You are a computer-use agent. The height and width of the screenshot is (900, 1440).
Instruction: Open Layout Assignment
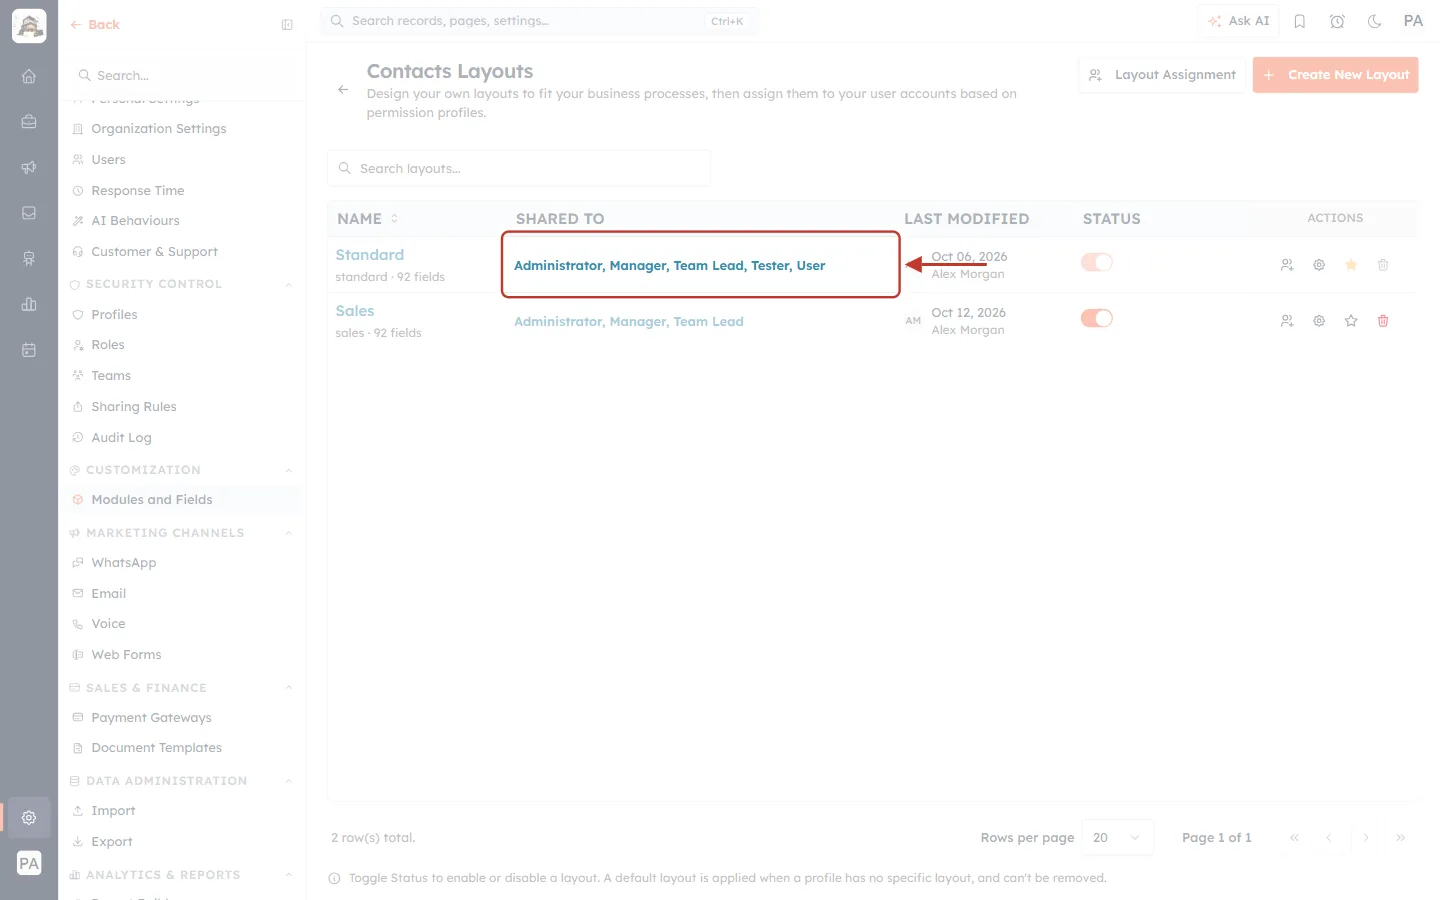[x=1162, y=75]
